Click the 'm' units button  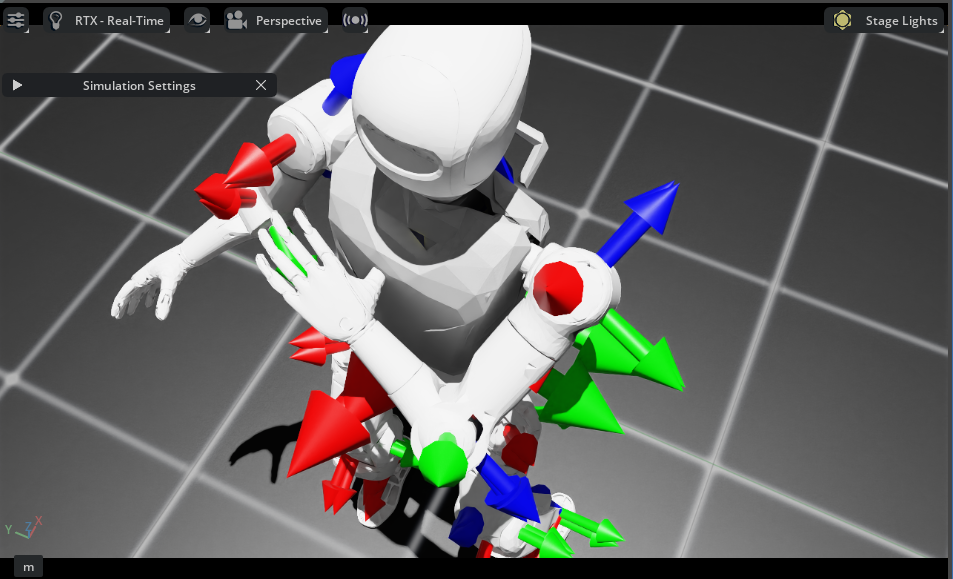point(28,567)
